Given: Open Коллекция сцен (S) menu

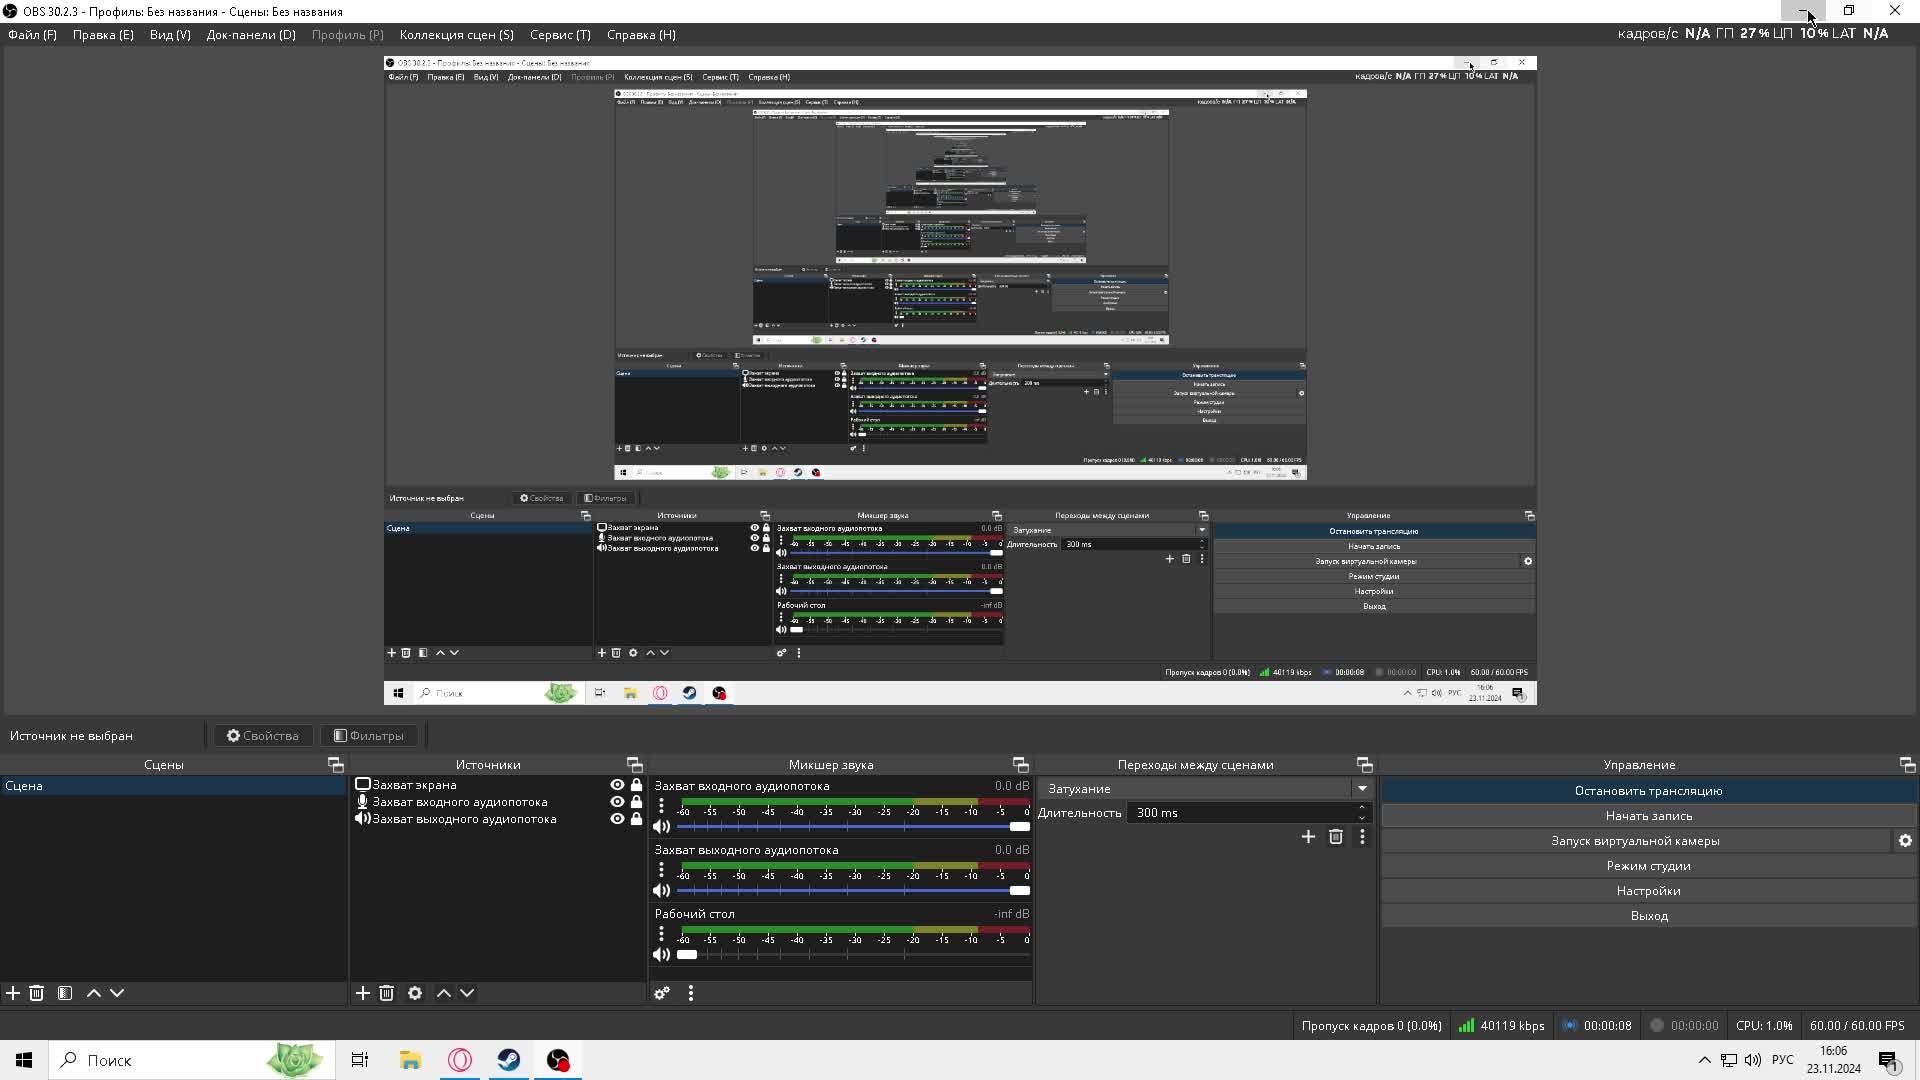Looking at the screenshot, I should [x=456, y=34].
